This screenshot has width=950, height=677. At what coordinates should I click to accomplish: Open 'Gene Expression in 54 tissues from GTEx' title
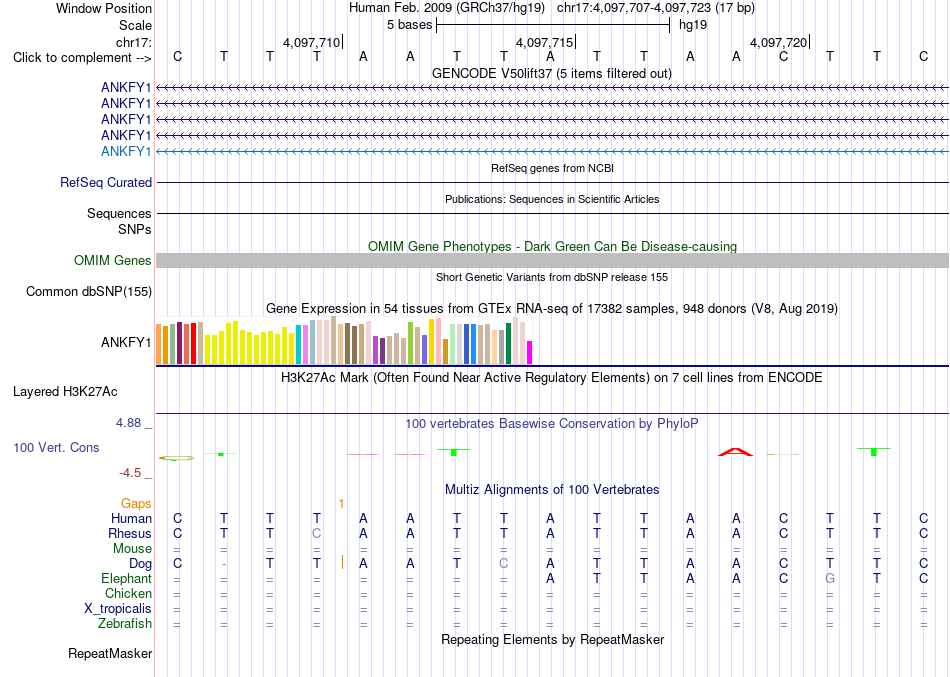point(552,308)
